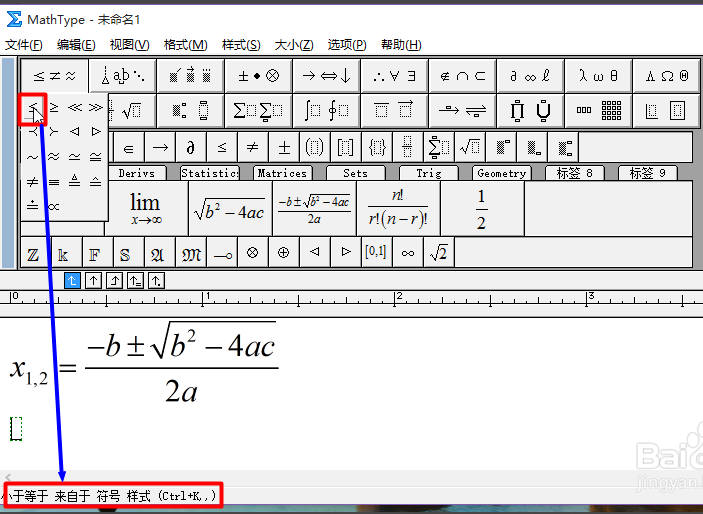The height and width of the screenshot is (514, 703).
Task: Insert circled plus ⊕ symbol
Action: pos(283,253)
